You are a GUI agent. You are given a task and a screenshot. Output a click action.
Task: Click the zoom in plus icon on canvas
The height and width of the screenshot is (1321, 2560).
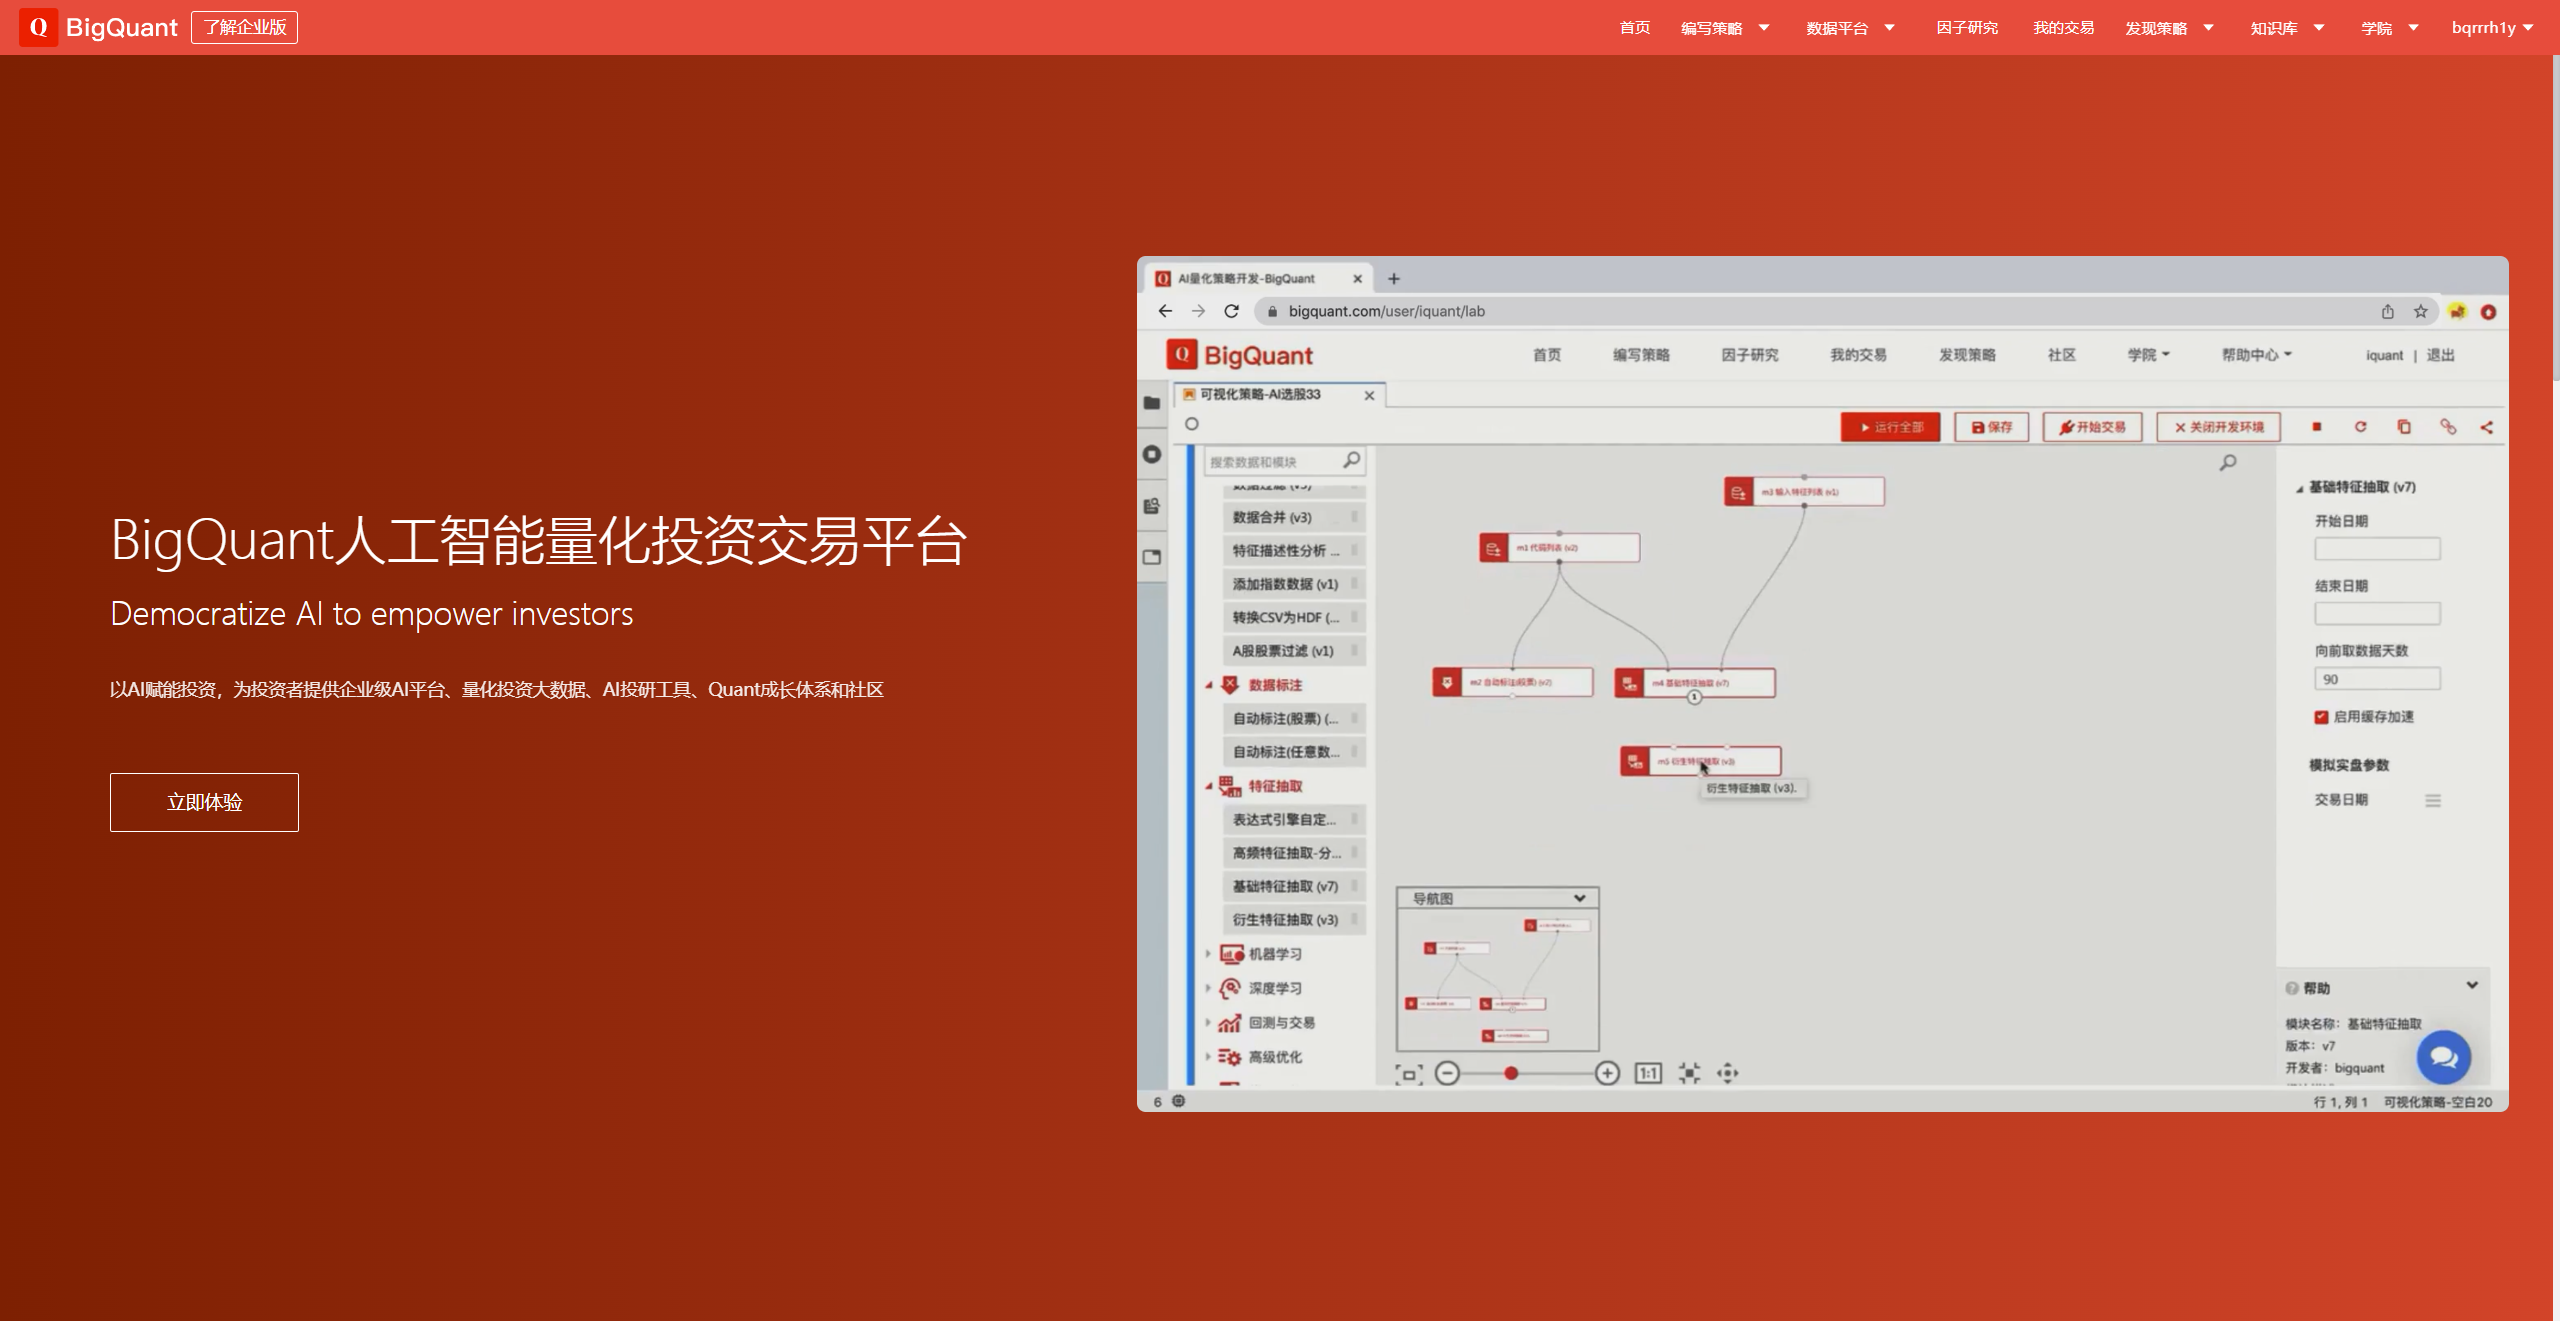[x=1607, y=1073]
